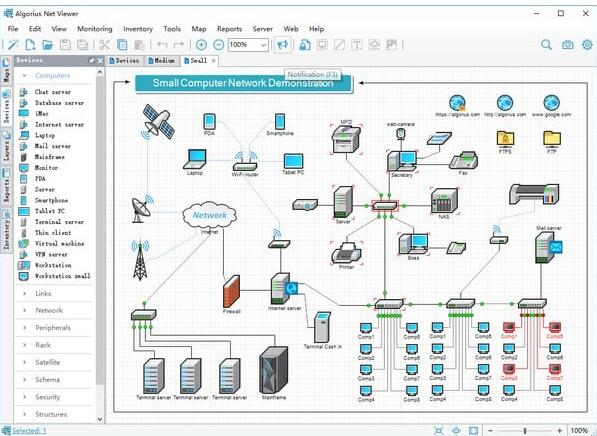This screenshot has height=436, width=597.
Task: Select Database server in device list
Action: (59, 103)
